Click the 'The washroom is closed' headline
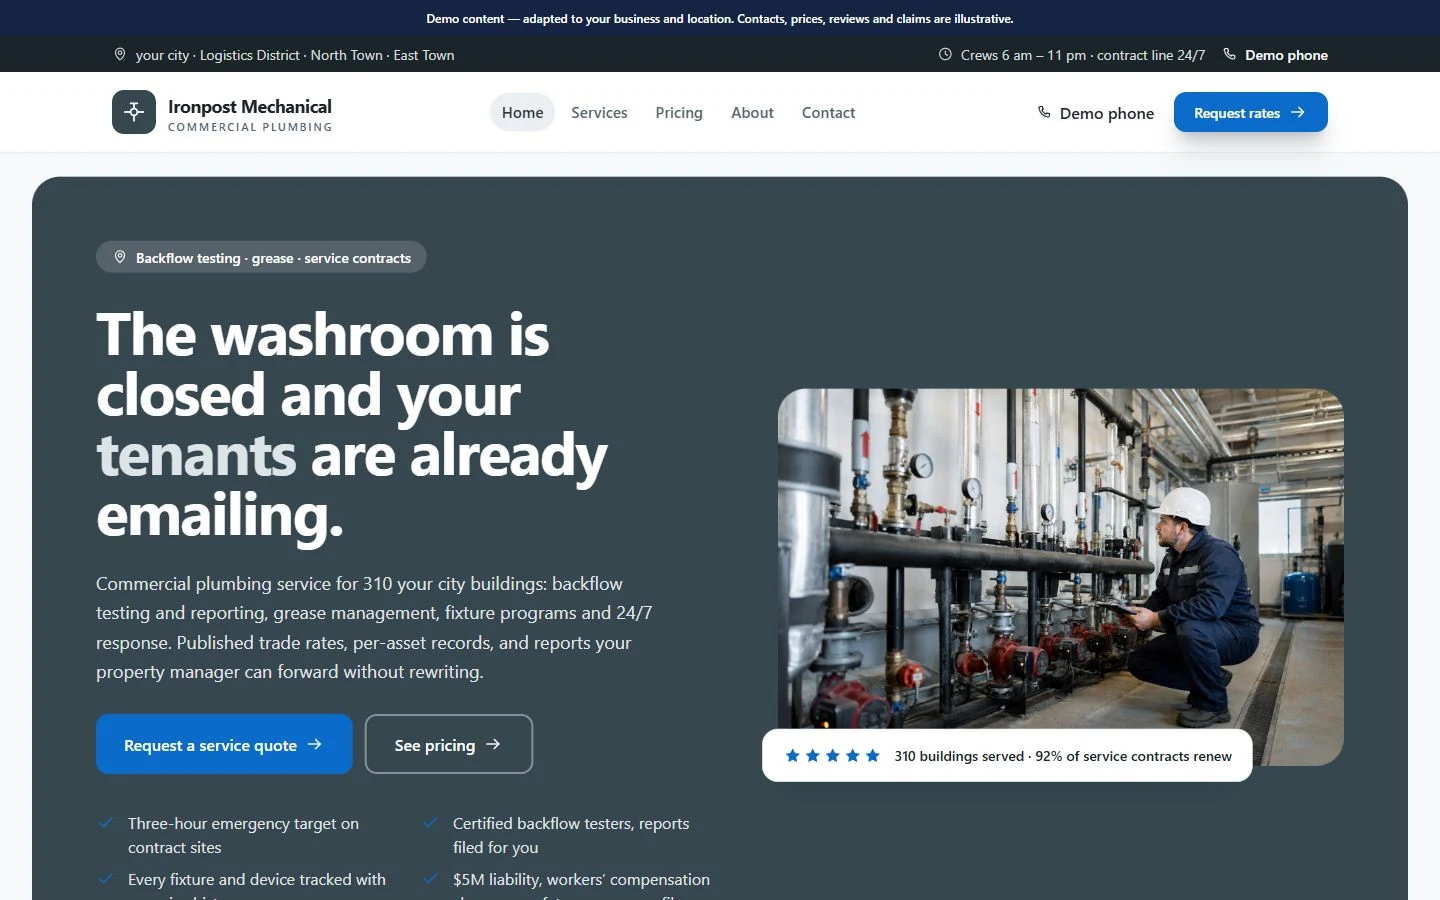Image resolution: width=1440 pixels, height=900 pixels. click(x=352, y=425)
